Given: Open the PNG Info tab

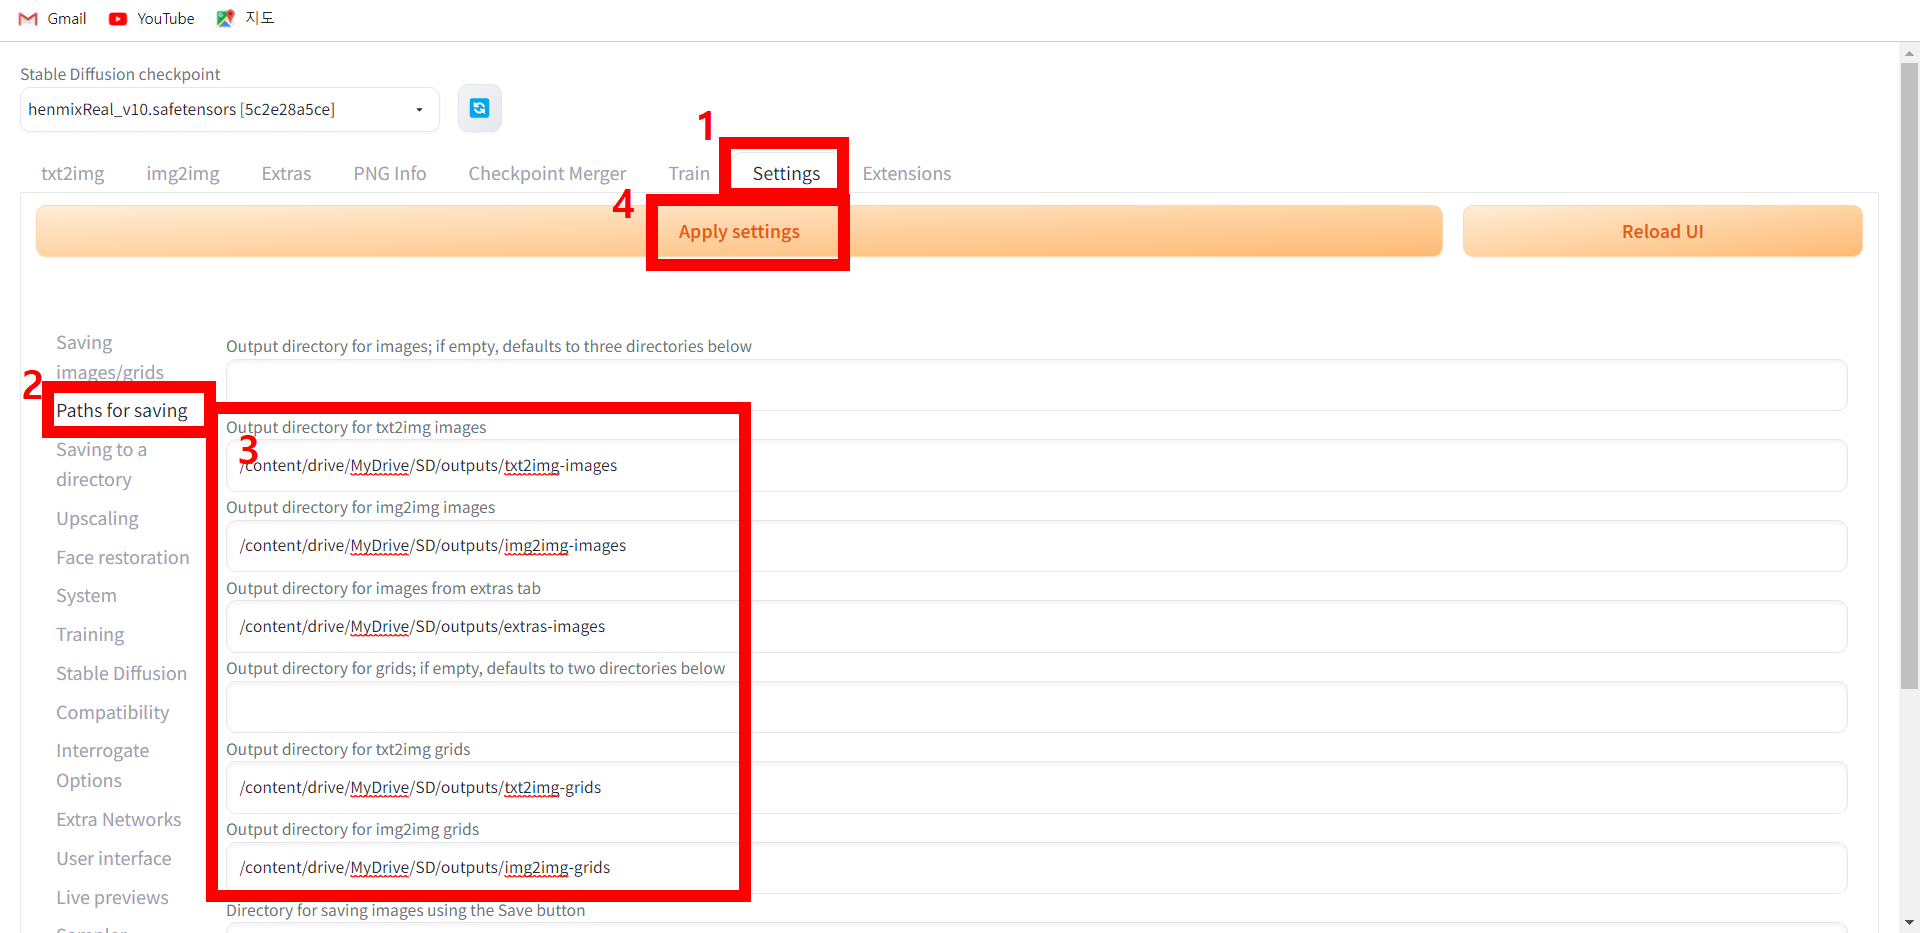Looking at the screenshot, I should (390, 173).
